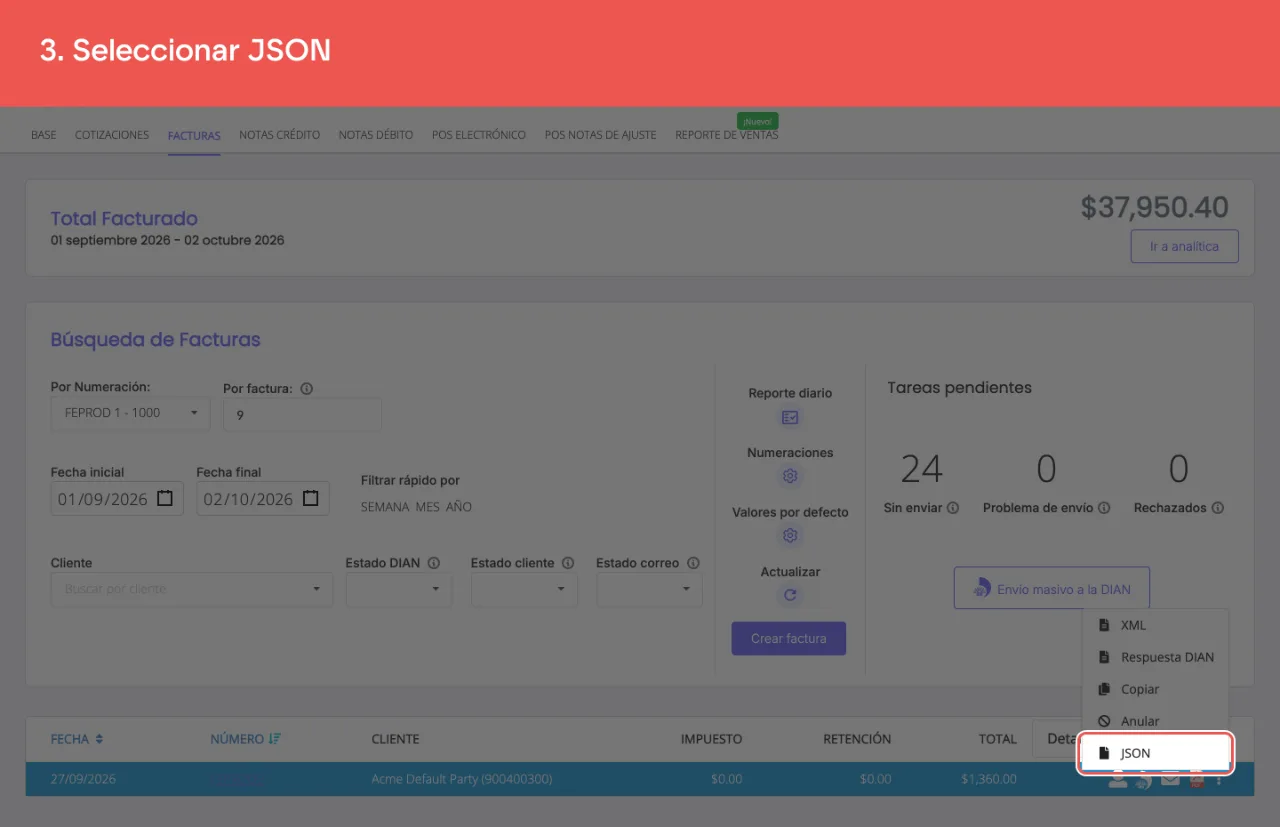Open the Fecha final calendar picker icon
This screenshot has height=827, width=1280.
(x=311, y=498)
